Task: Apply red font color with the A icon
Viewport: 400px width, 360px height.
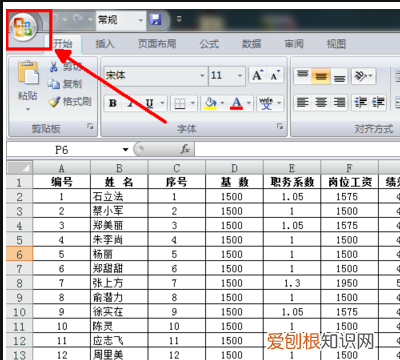Action: [x=236, y=103]
